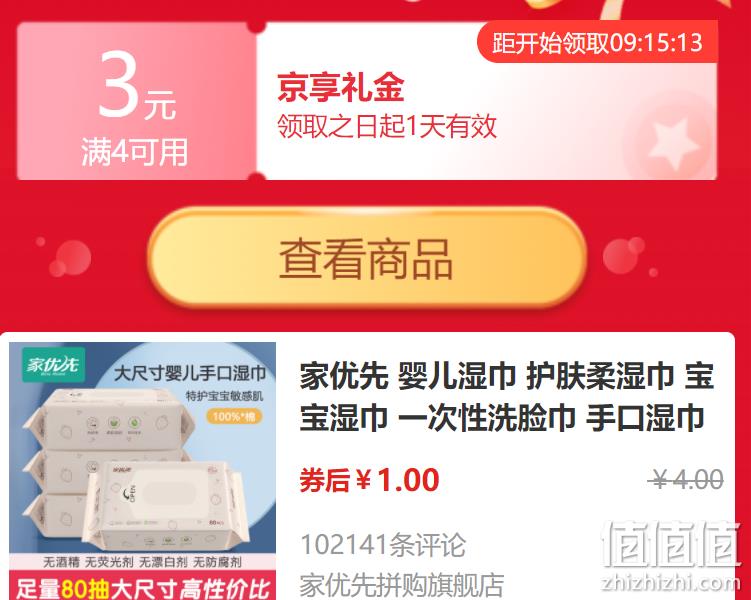Viewport: 751px width, 600px height.
Task: Open 家优先拼购旗舰店 store link
Action: (402, 584)
